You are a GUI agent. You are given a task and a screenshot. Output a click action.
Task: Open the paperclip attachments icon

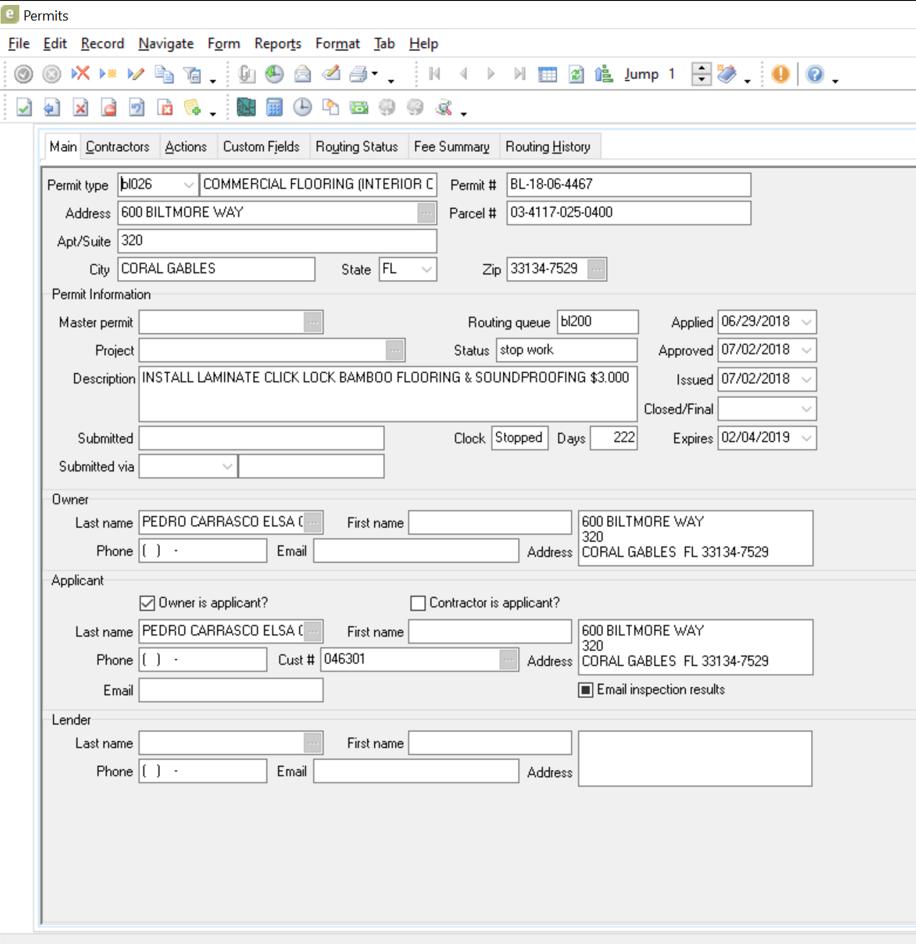246,74
